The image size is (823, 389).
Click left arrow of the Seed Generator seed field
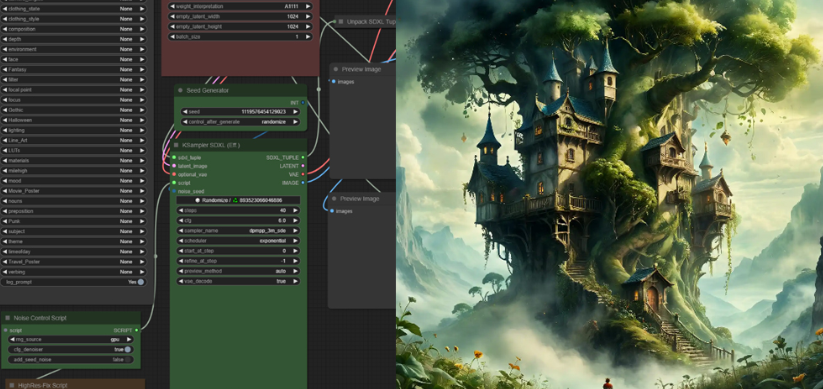(x=184, y=112)
